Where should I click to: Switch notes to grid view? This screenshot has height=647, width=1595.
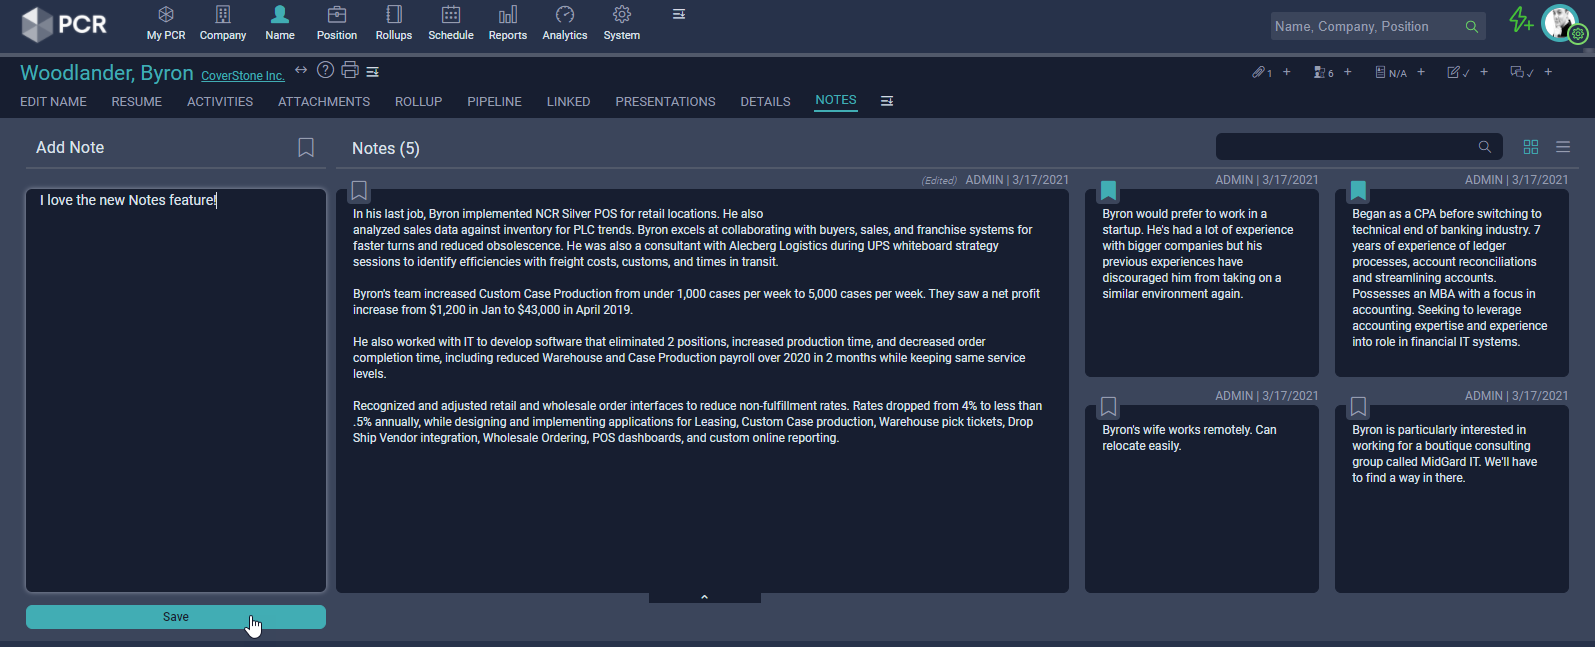[x=1530, y=147]
